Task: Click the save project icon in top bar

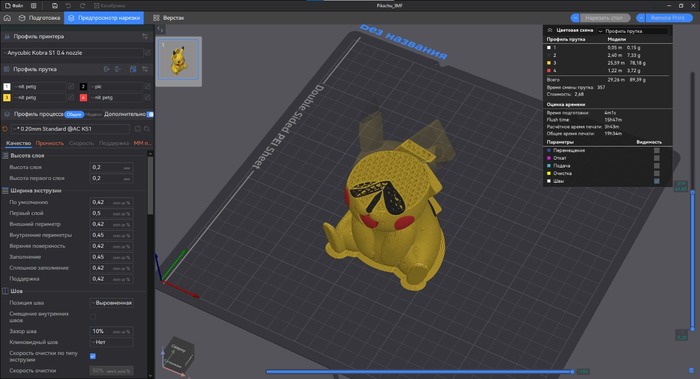Action: 54,6
